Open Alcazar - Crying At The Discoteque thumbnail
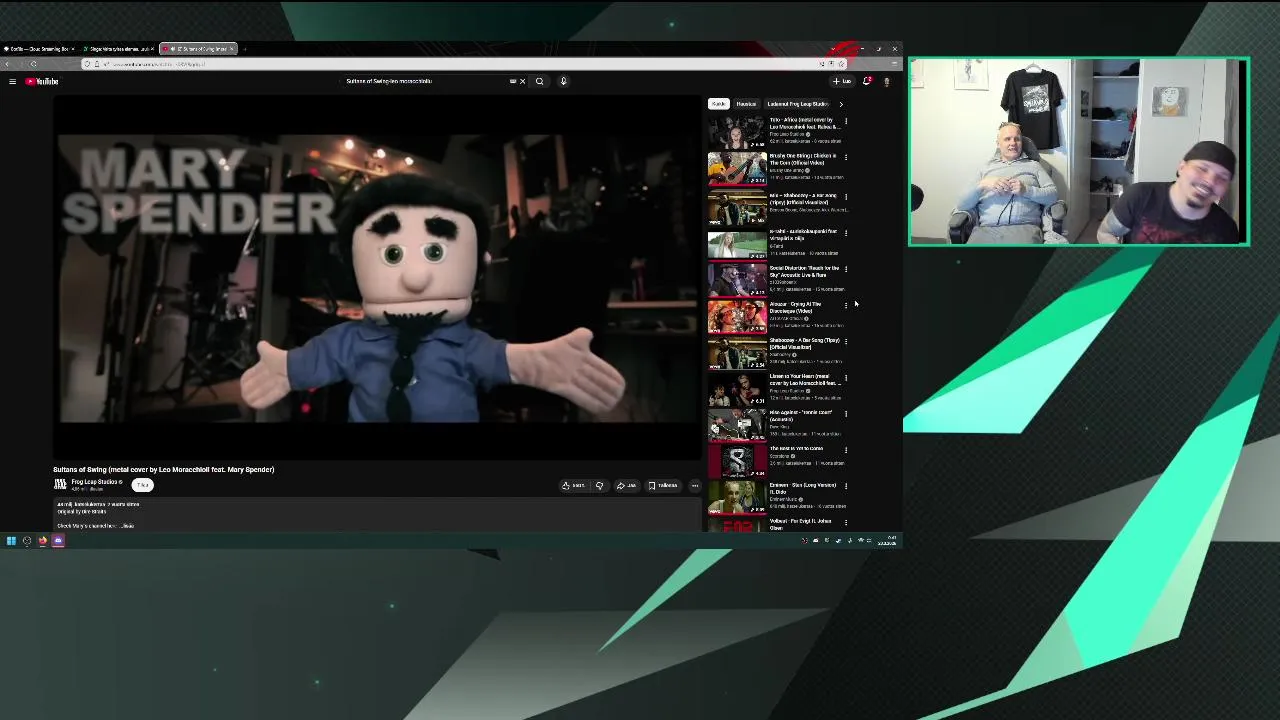Viewport: 1280px width, 720px height. pos(737,316)
